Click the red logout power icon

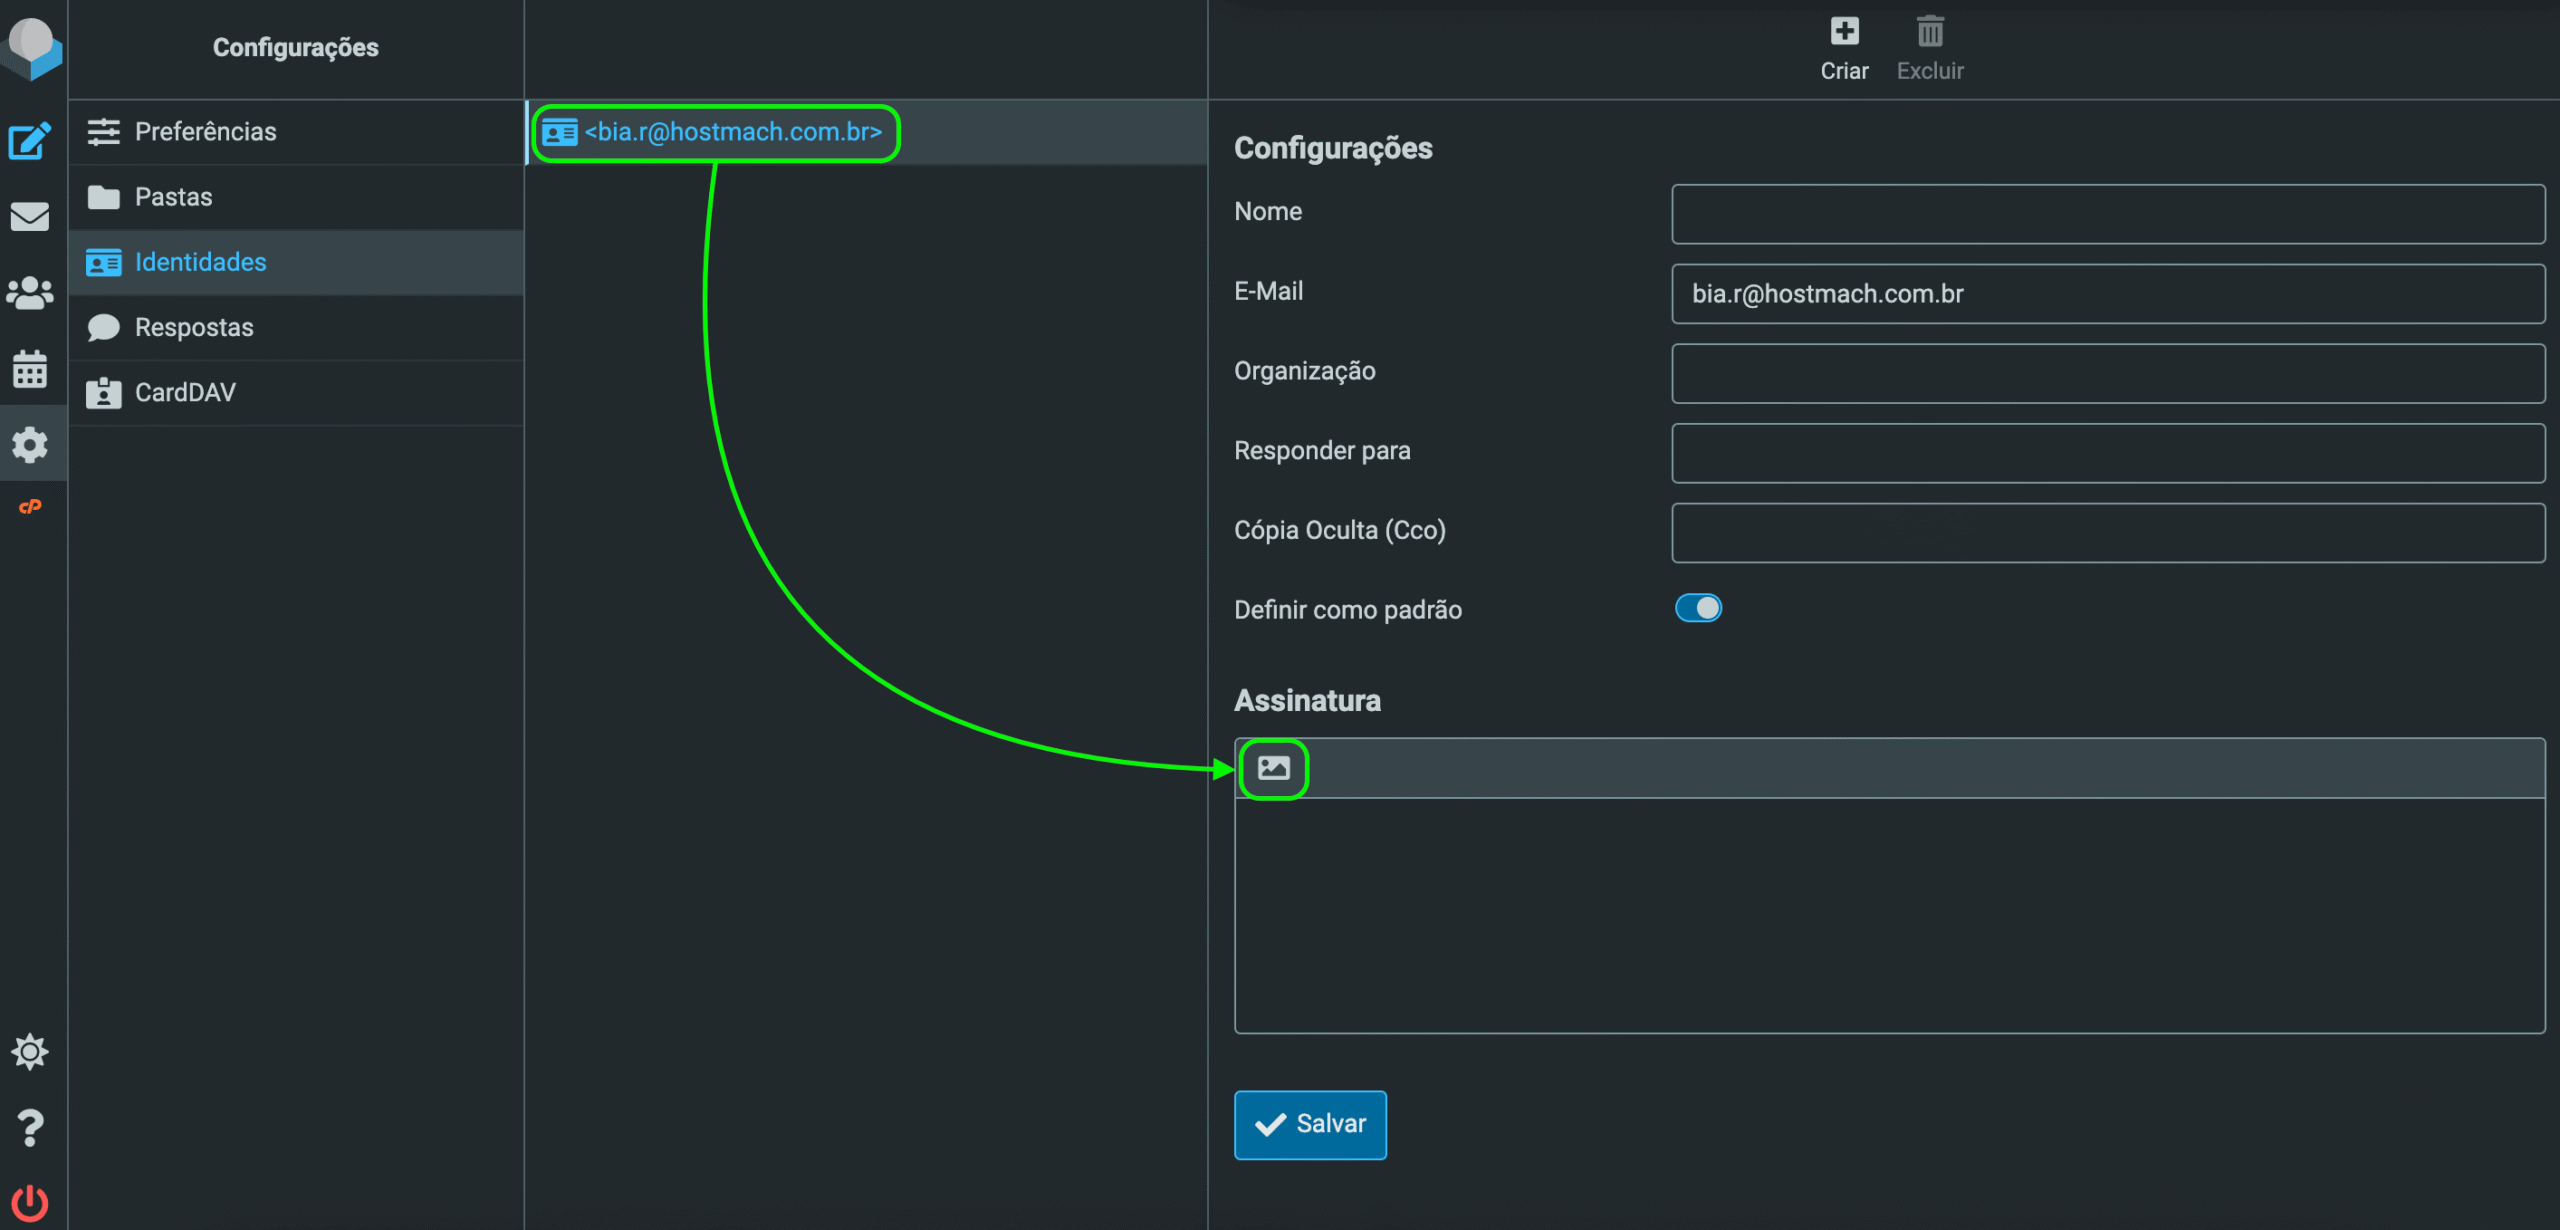30,1203
